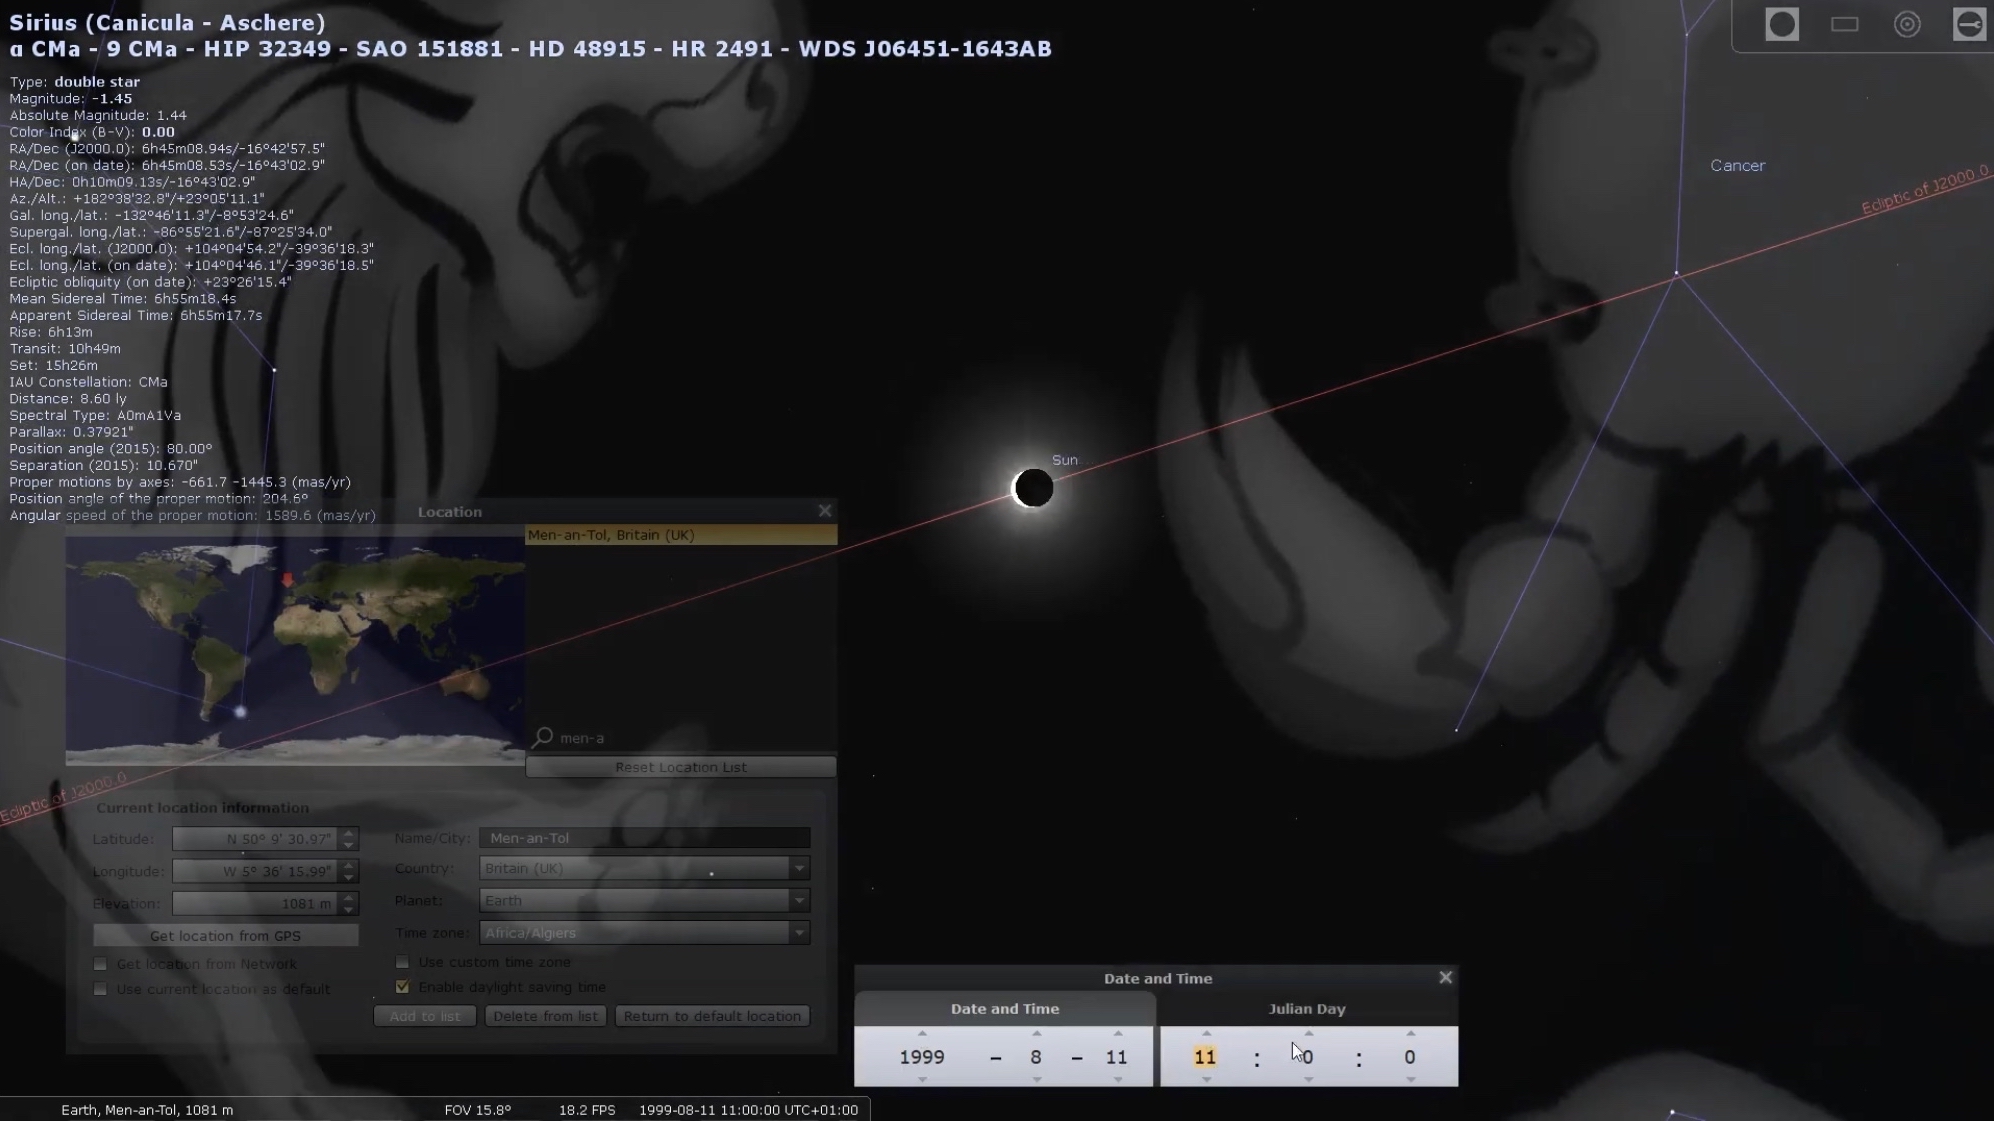The width and height of the screenshot is (1994, 1121).
Task: Click the ocular view circle icon
Action: (1781, 25)
